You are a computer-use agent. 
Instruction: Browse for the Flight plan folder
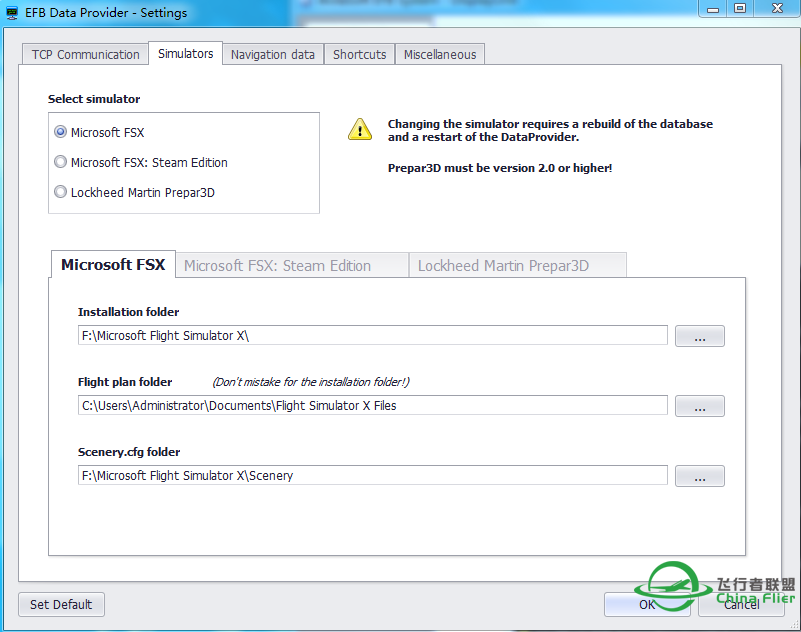[699, 406]
